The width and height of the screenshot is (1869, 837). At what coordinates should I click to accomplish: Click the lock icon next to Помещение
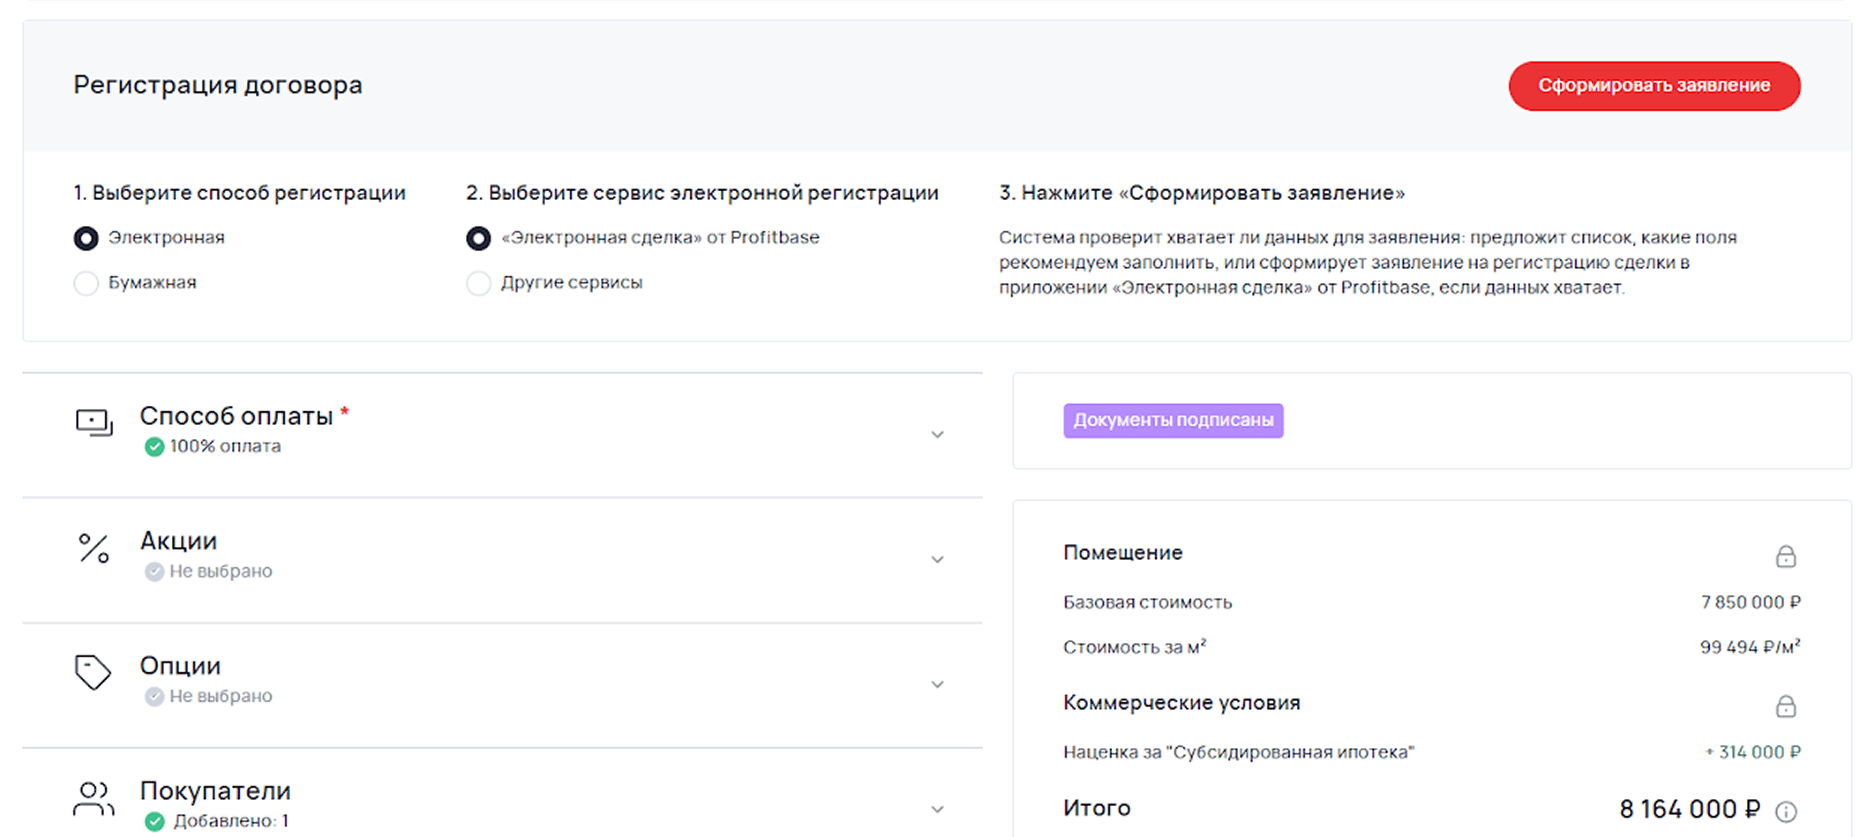[1785, 556]
